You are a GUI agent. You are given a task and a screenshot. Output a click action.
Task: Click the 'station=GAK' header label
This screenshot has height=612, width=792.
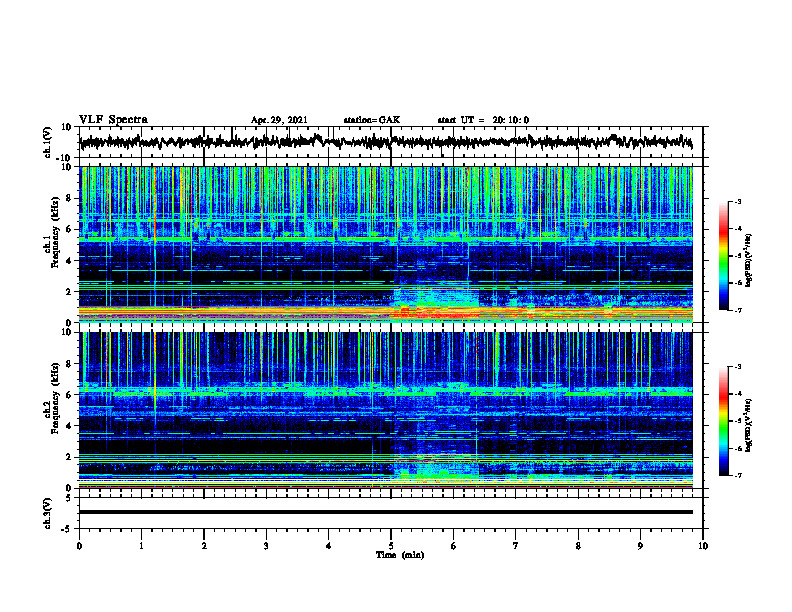[x=372, y=120]
